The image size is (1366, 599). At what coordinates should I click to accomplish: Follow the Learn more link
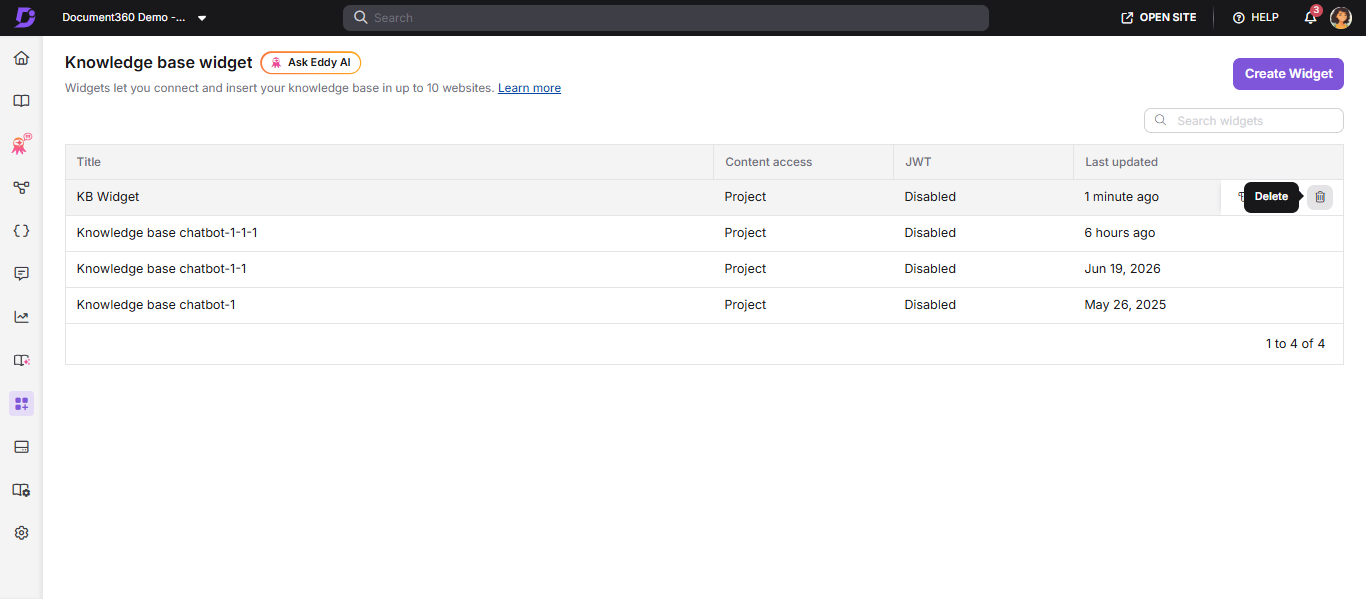tap(529, 88)
